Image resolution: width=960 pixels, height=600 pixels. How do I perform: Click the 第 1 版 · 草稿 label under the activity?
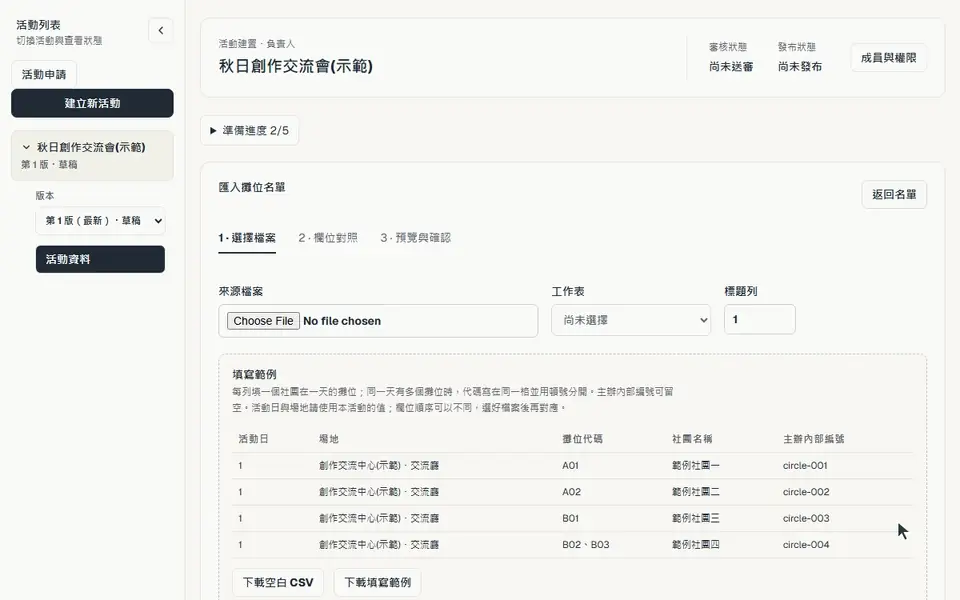[x=49, y=164]
